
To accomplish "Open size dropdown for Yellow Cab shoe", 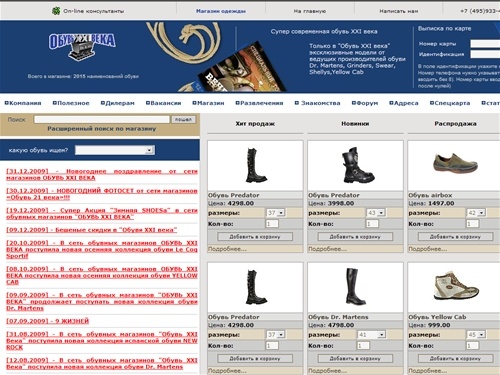I will pos(476,335).
